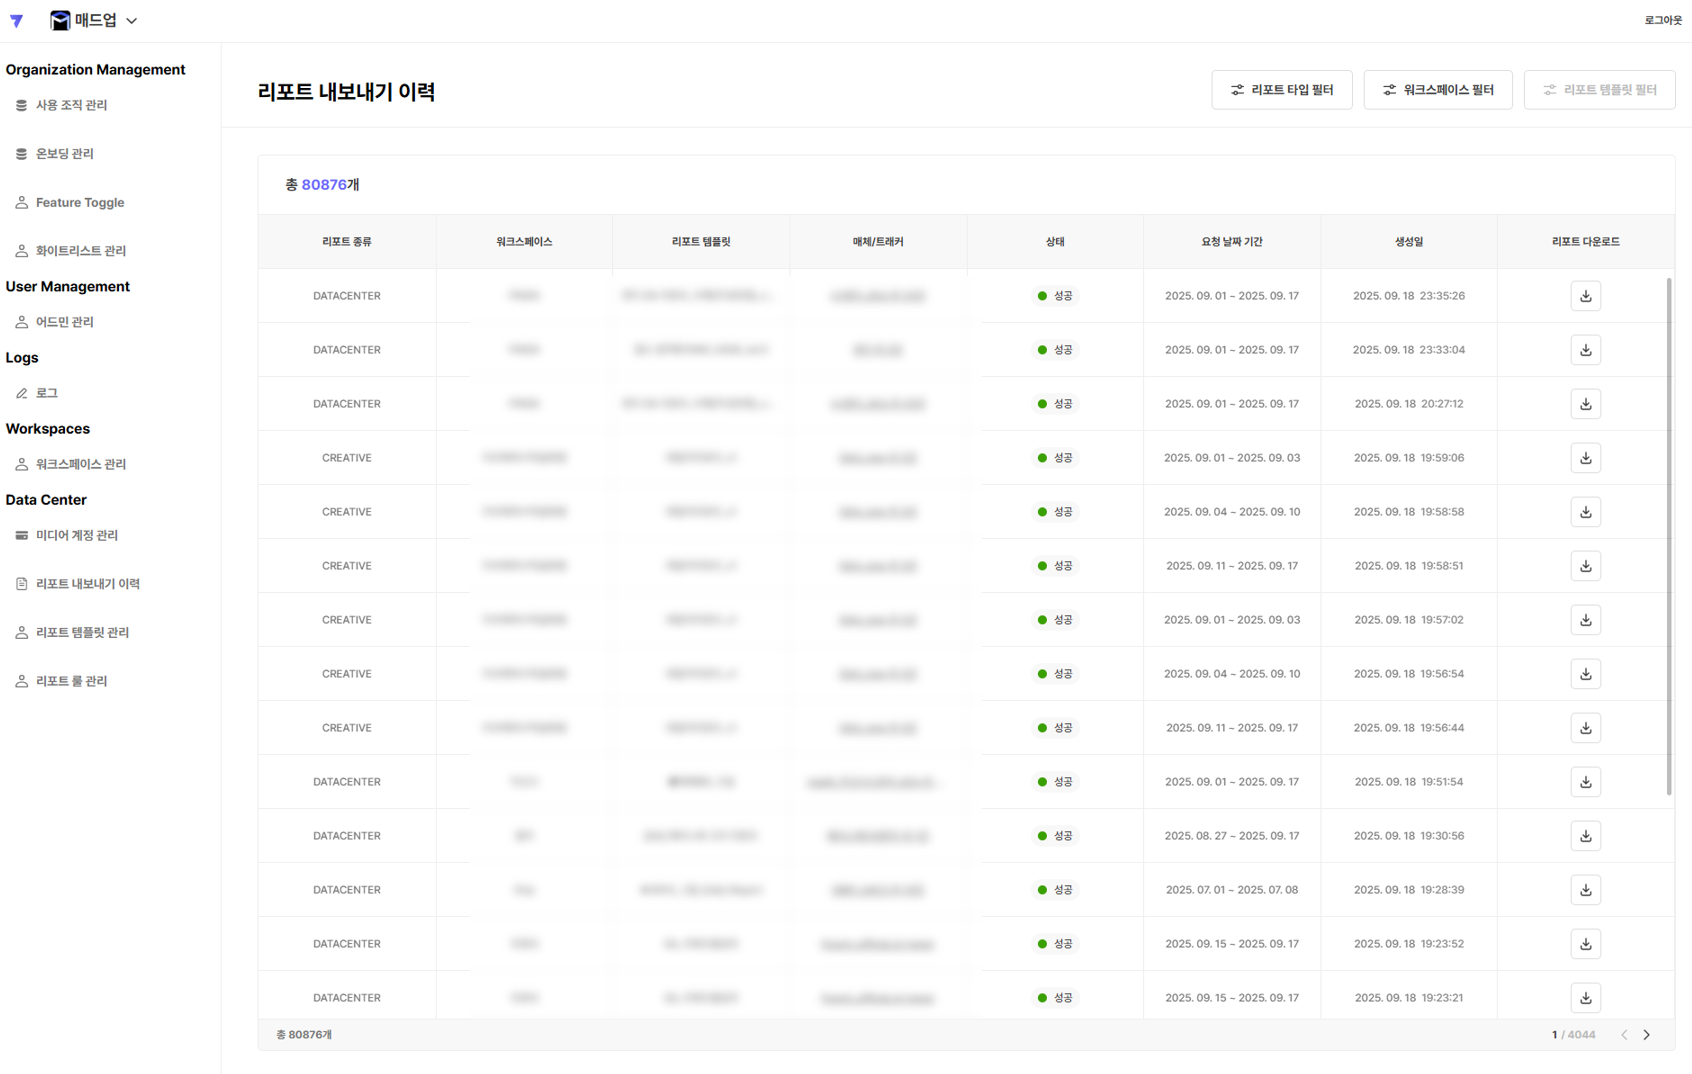Click the 로그아웃 link
This screenshot has height=1074, width=1692.
1662,20
